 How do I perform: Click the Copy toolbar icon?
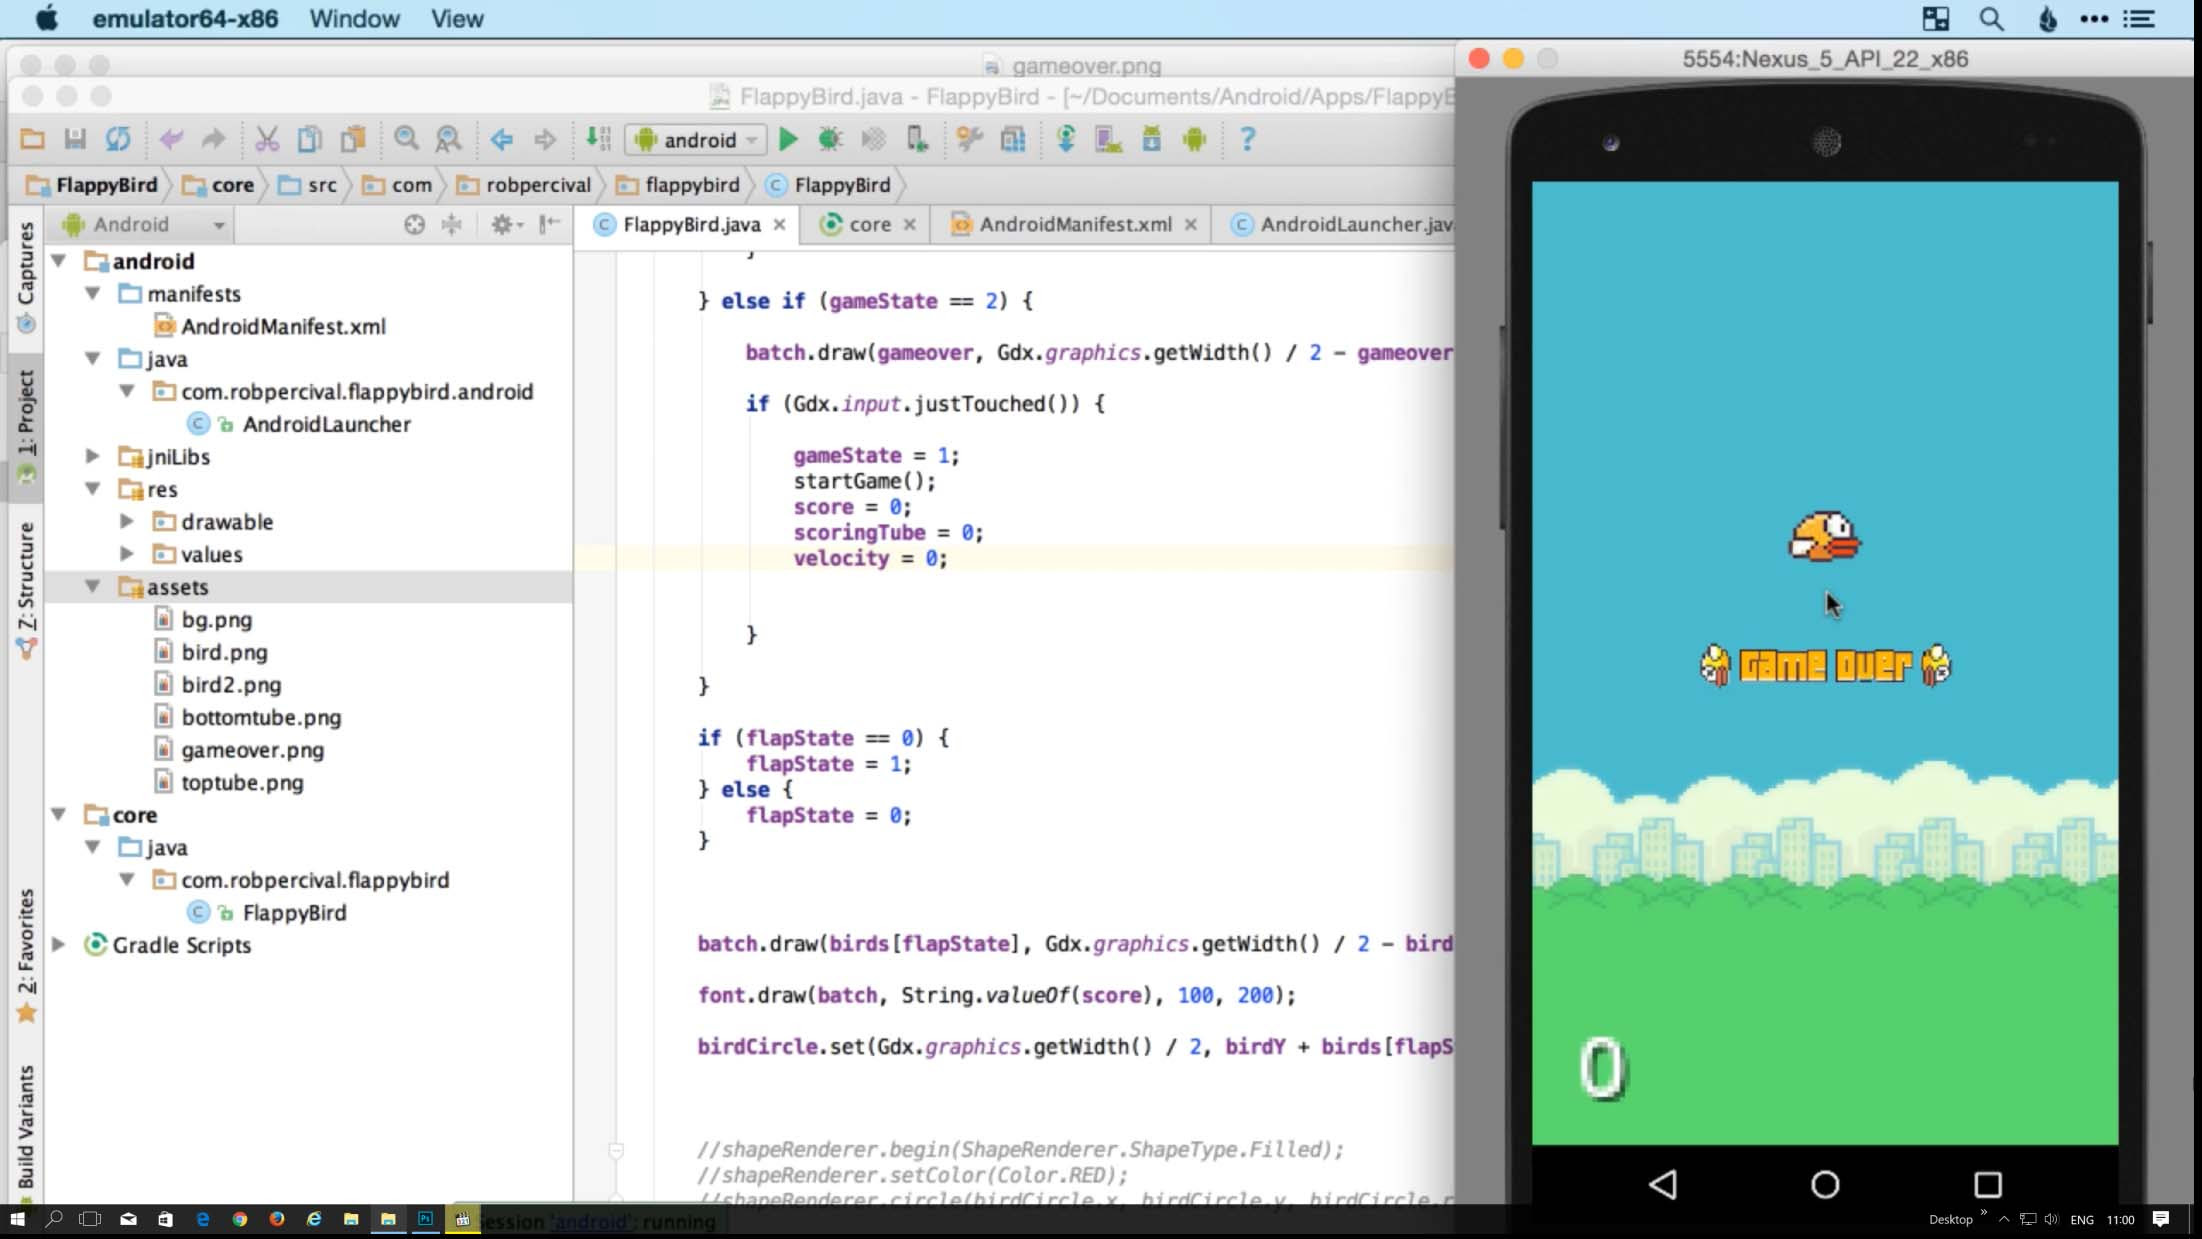pos(310,139)
